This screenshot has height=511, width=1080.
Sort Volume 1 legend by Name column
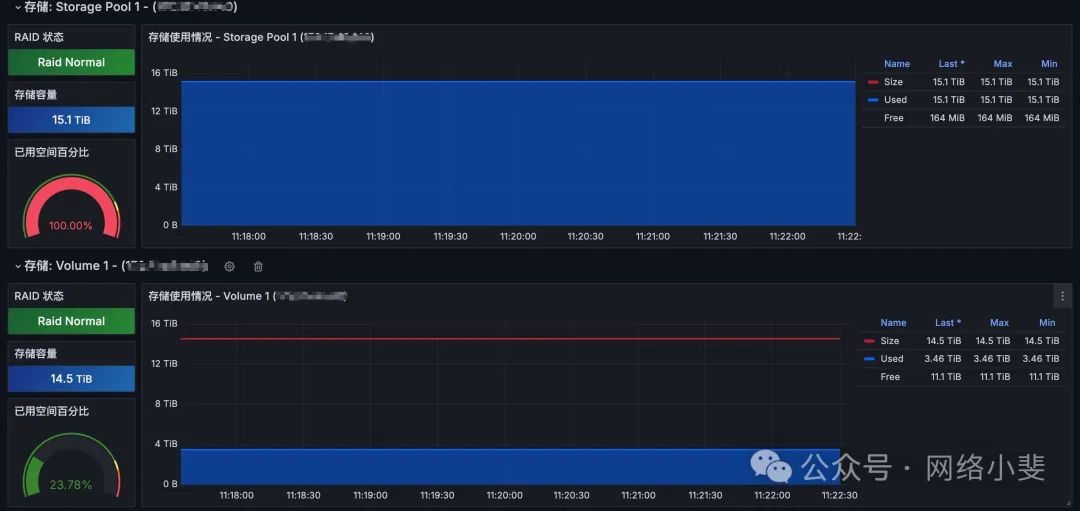tap(893, 323)
